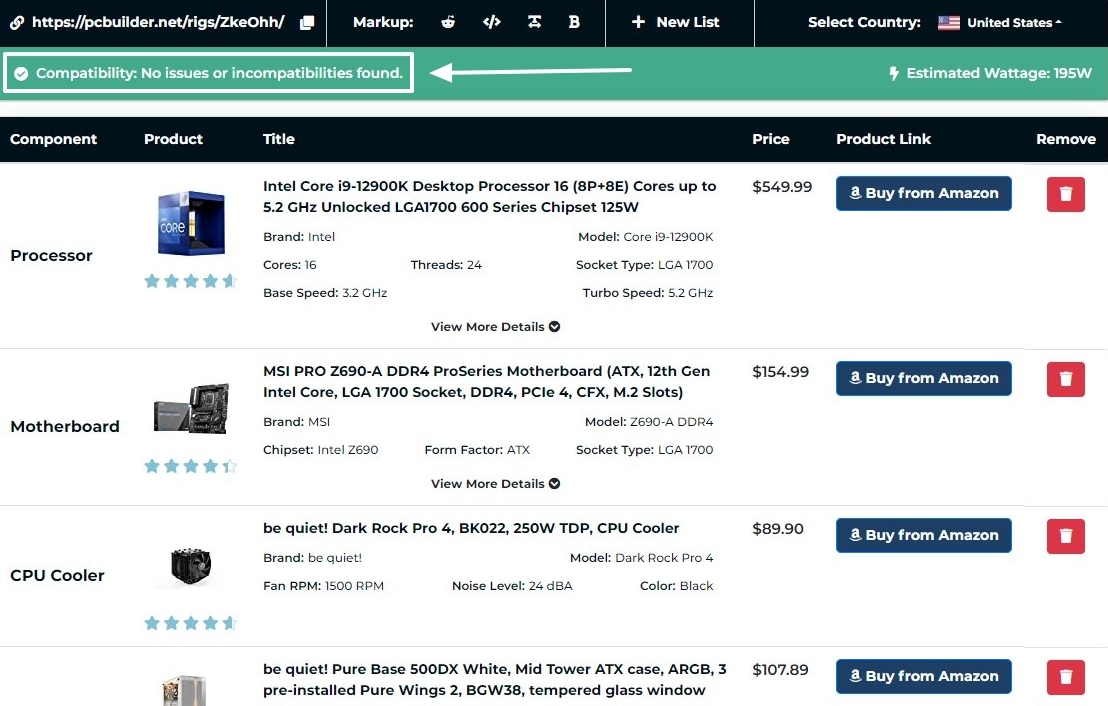Create a New List
This screenshot has width=1108, height=706.
click(676, 22)
